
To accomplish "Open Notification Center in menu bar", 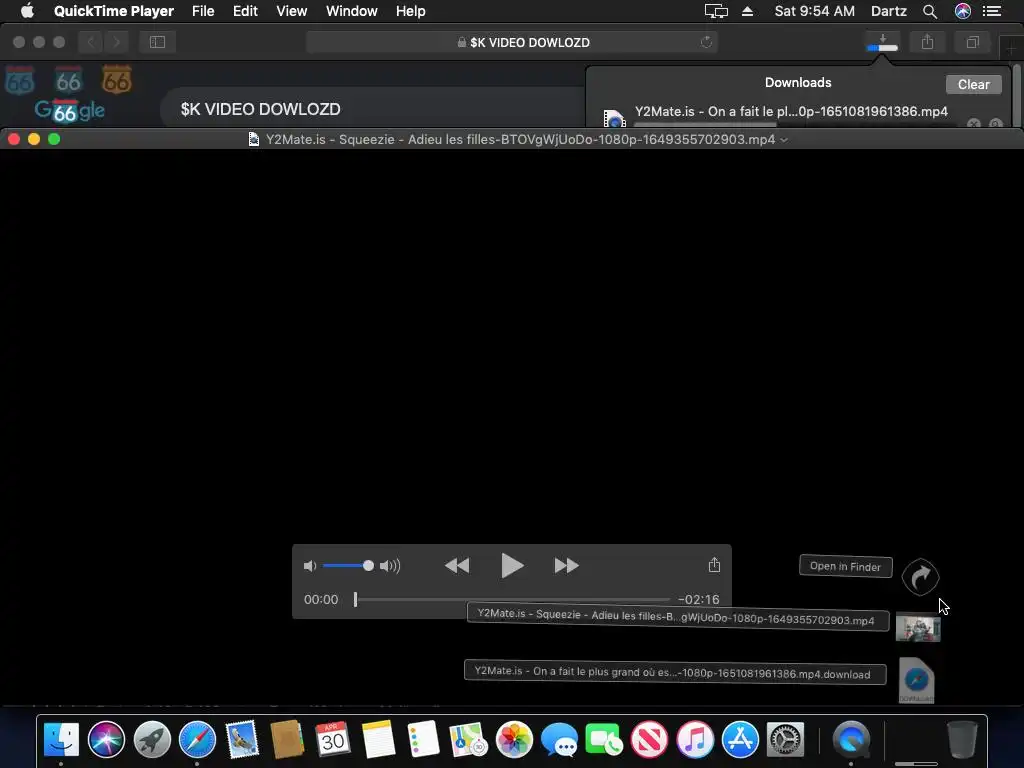I will (x=992, y=11).
